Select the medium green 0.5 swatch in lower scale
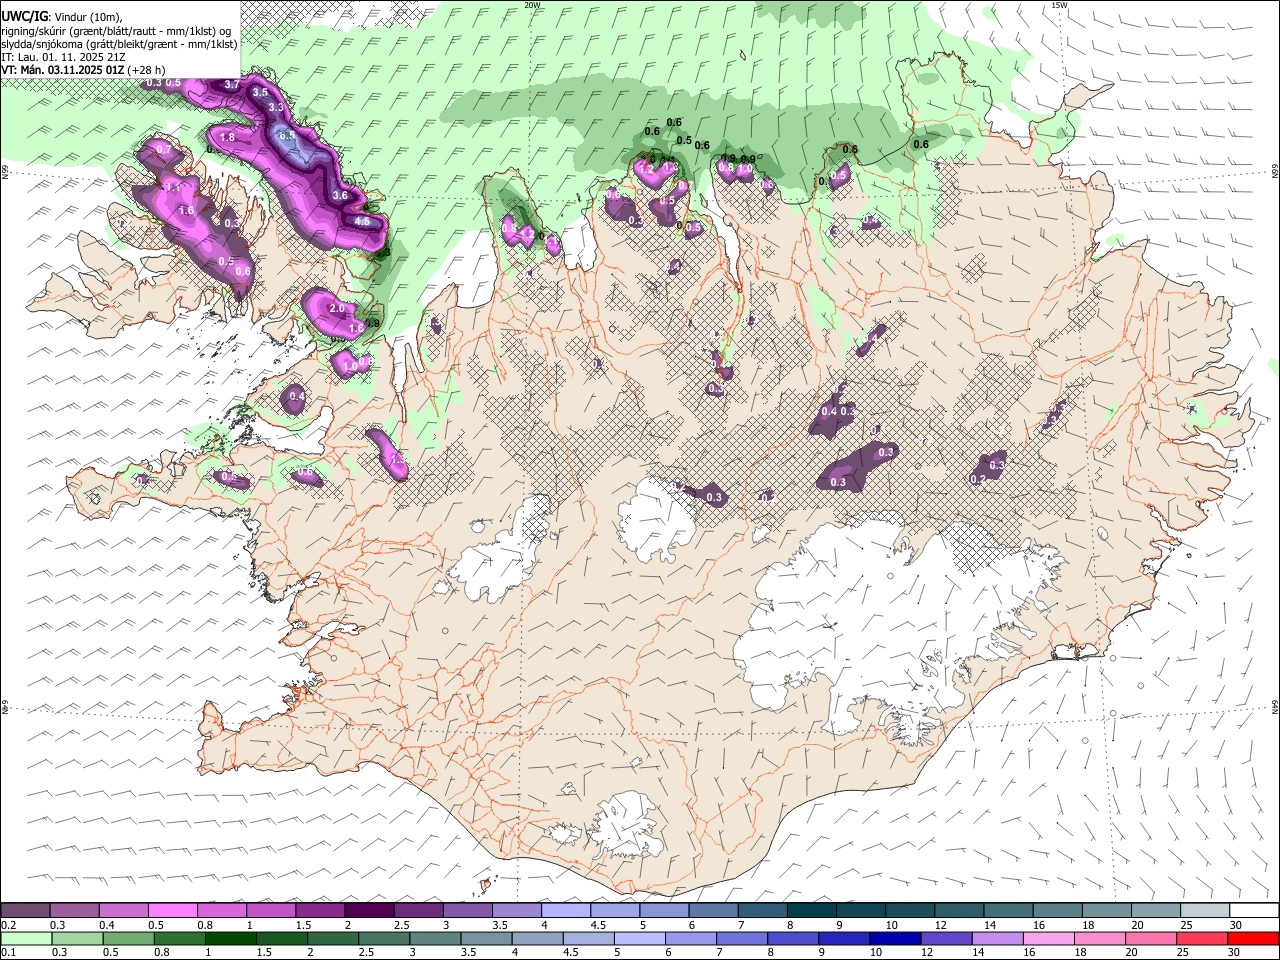This screenshot has height=960, width=1280. click(128, 939)
